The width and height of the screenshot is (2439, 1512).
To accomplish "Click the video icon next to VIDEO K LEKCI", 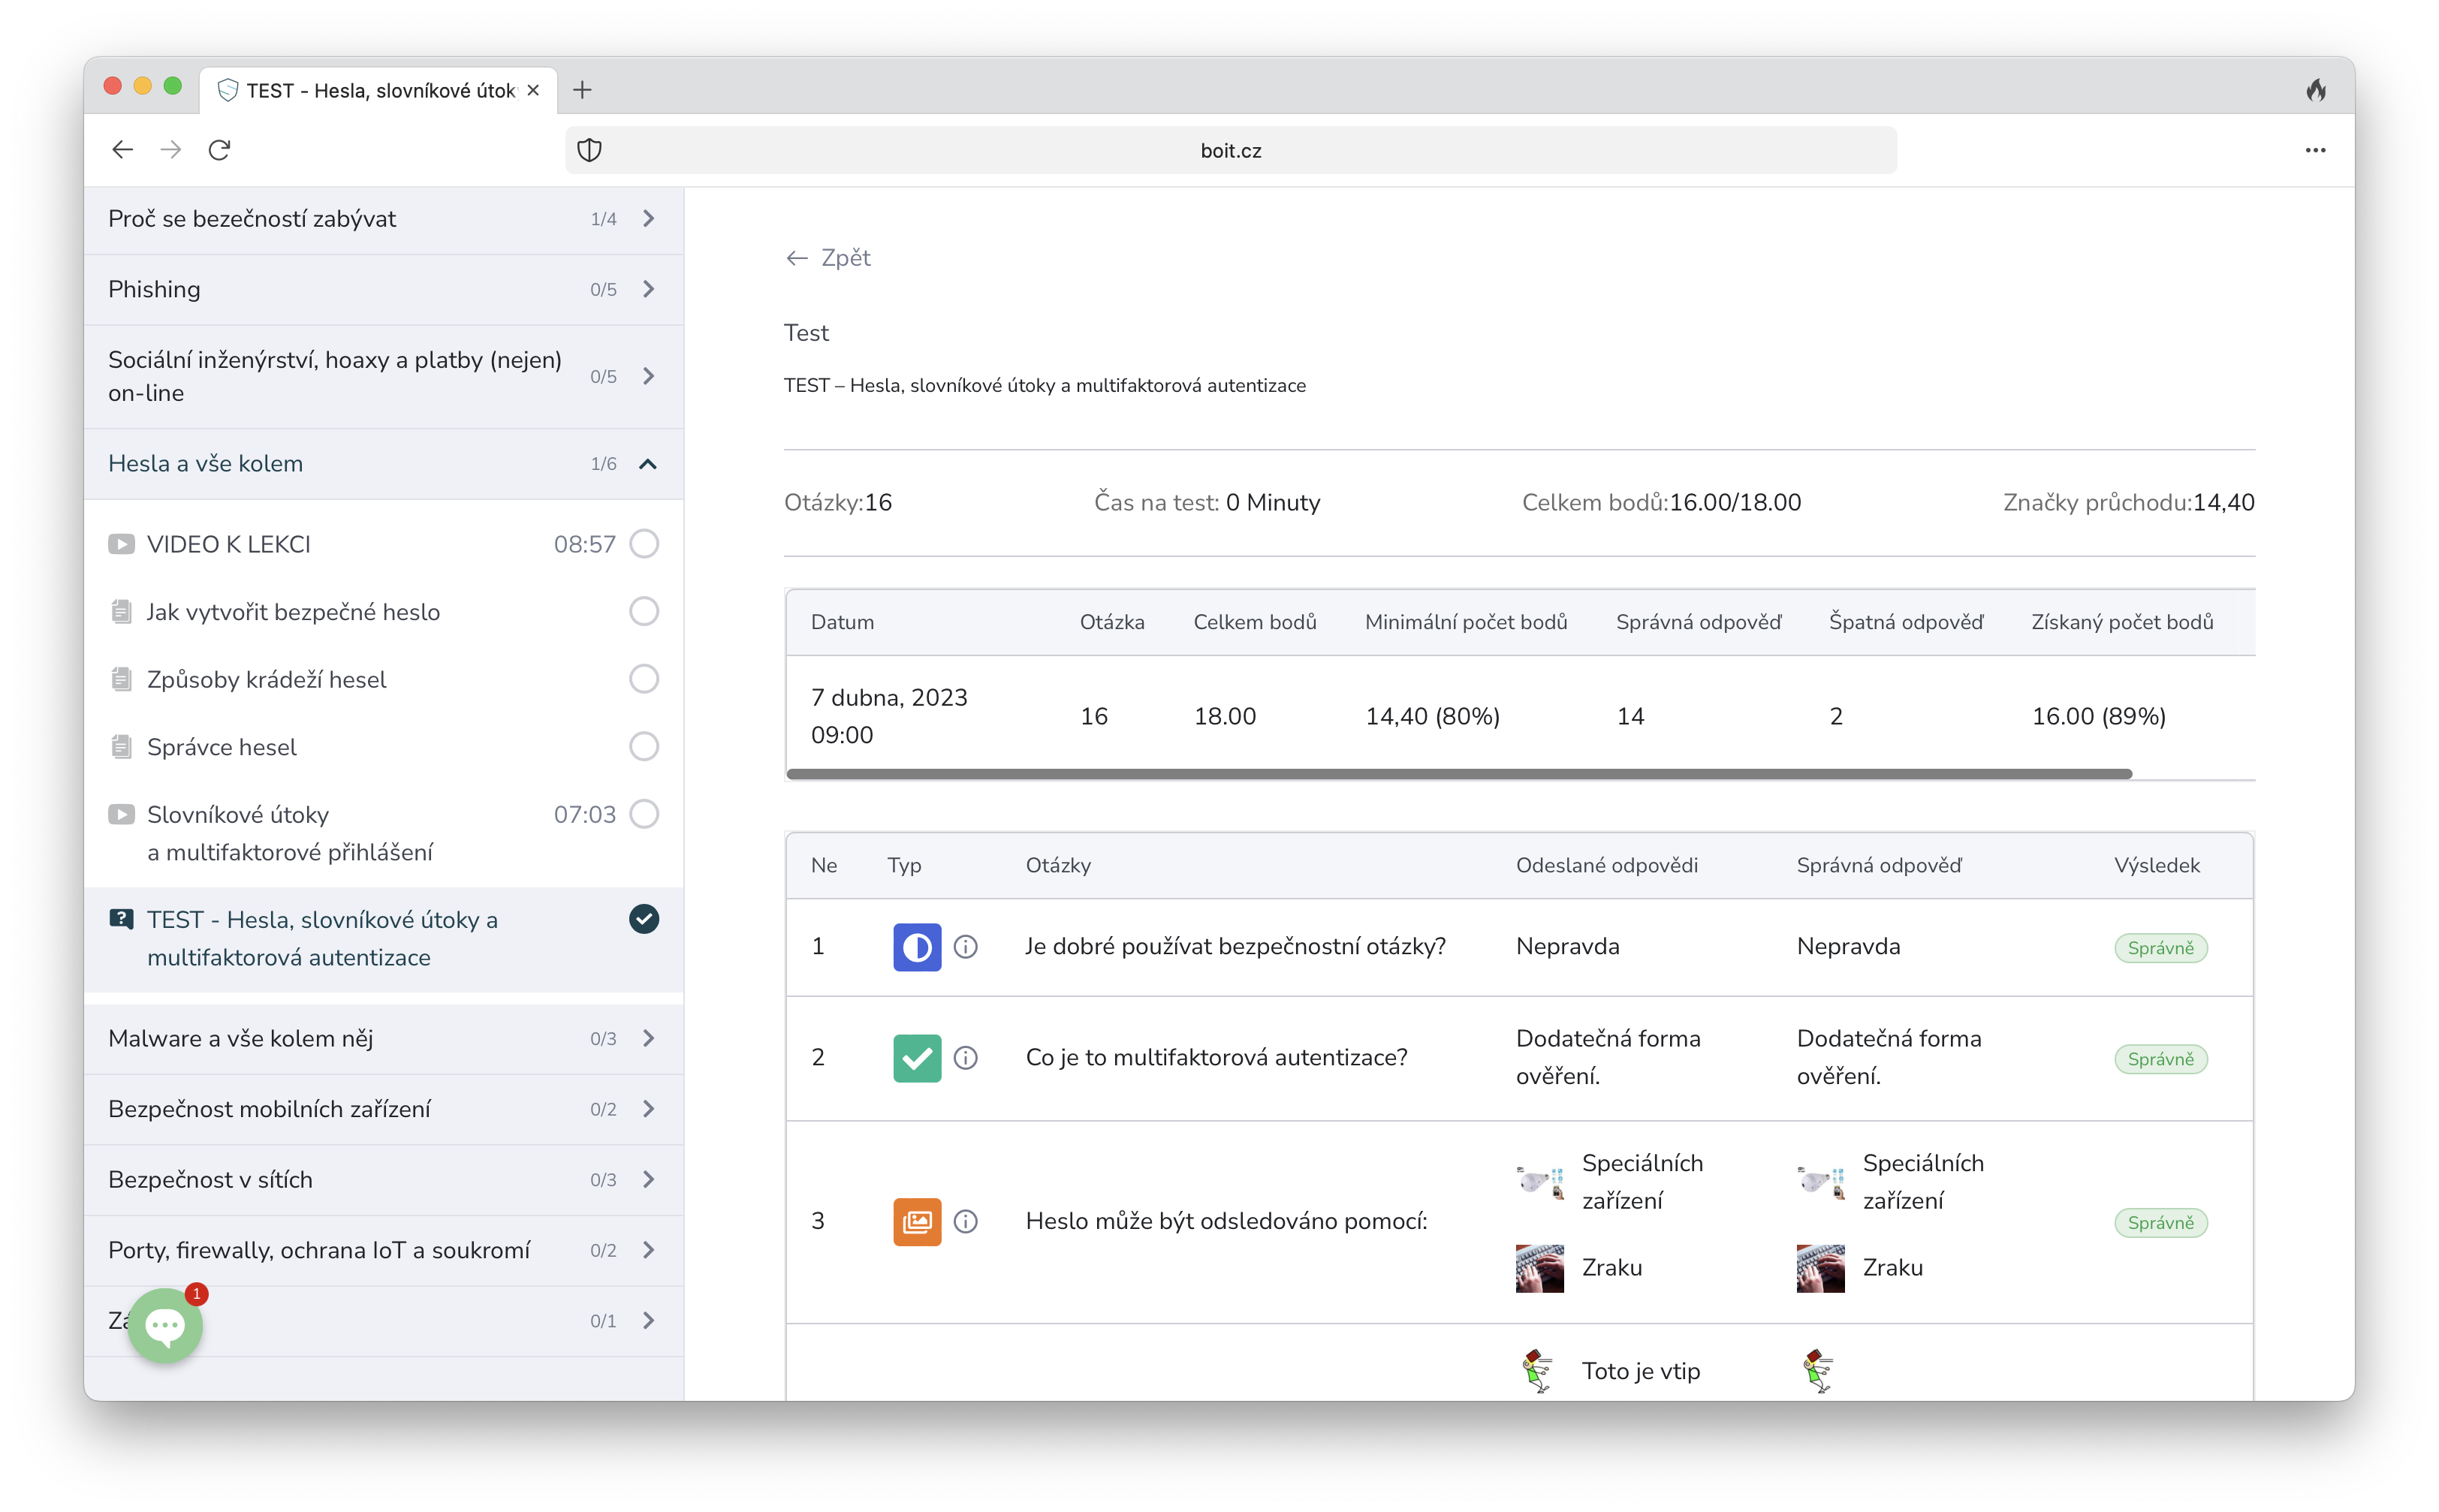I will pyautogui.click(x=121, y=544).
